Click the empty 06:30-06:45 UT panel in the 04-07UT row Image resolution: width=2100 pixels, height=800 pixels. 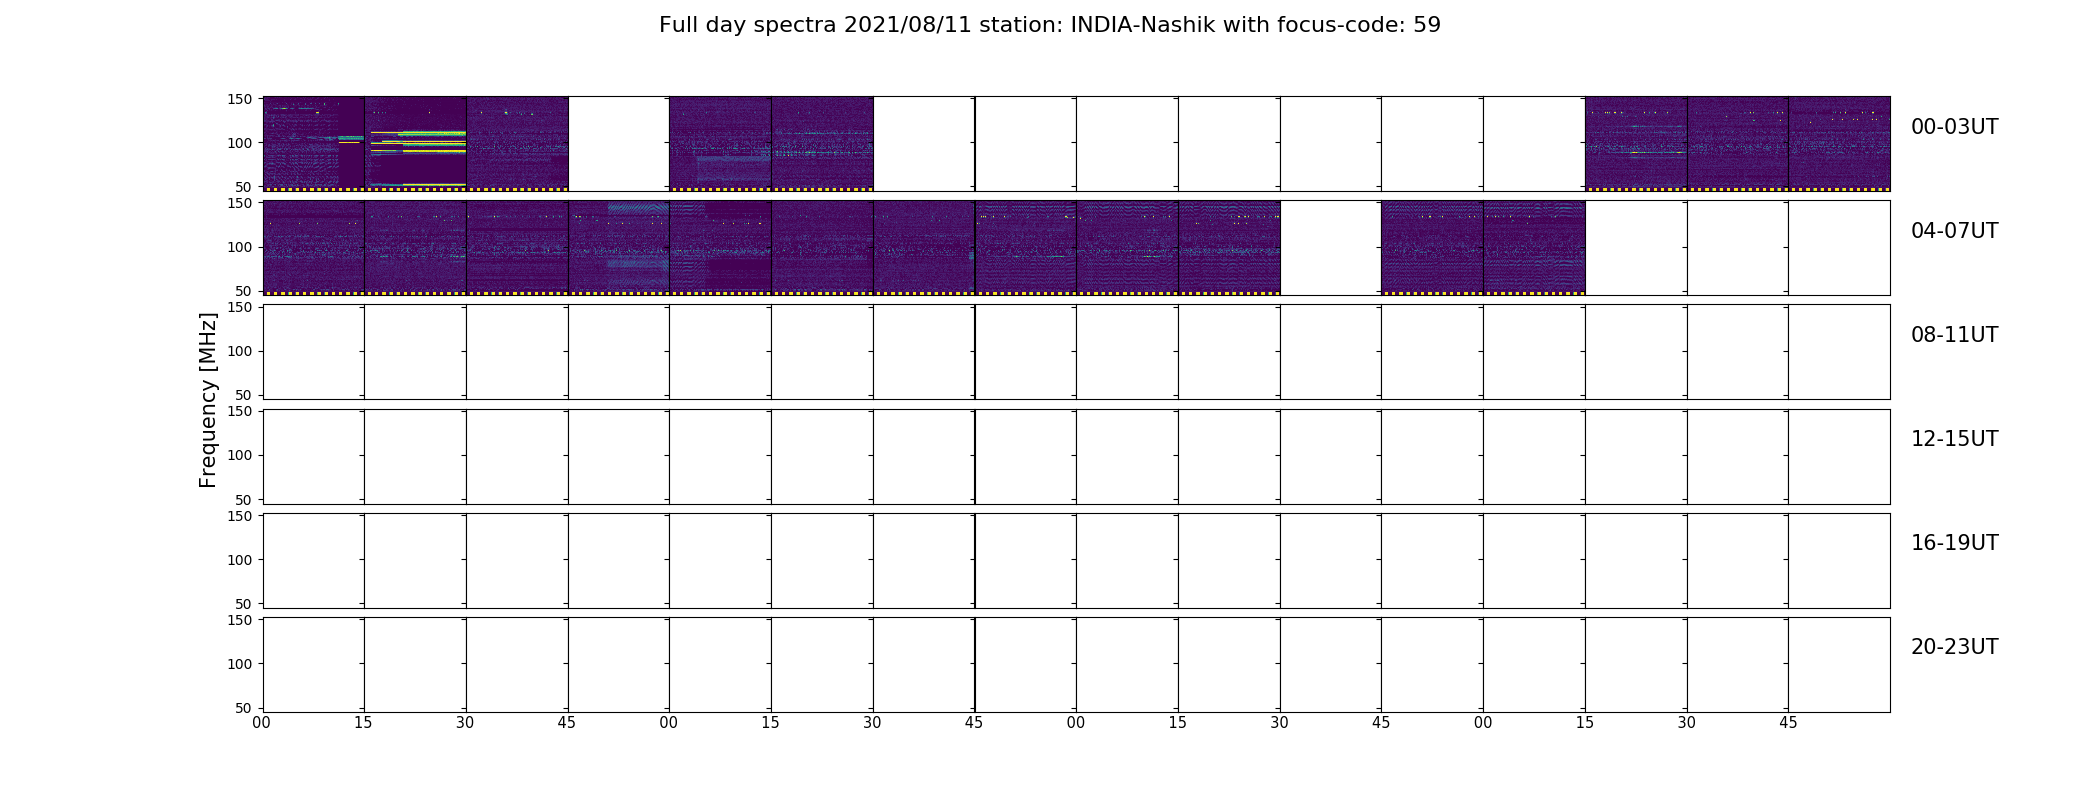1331,248
